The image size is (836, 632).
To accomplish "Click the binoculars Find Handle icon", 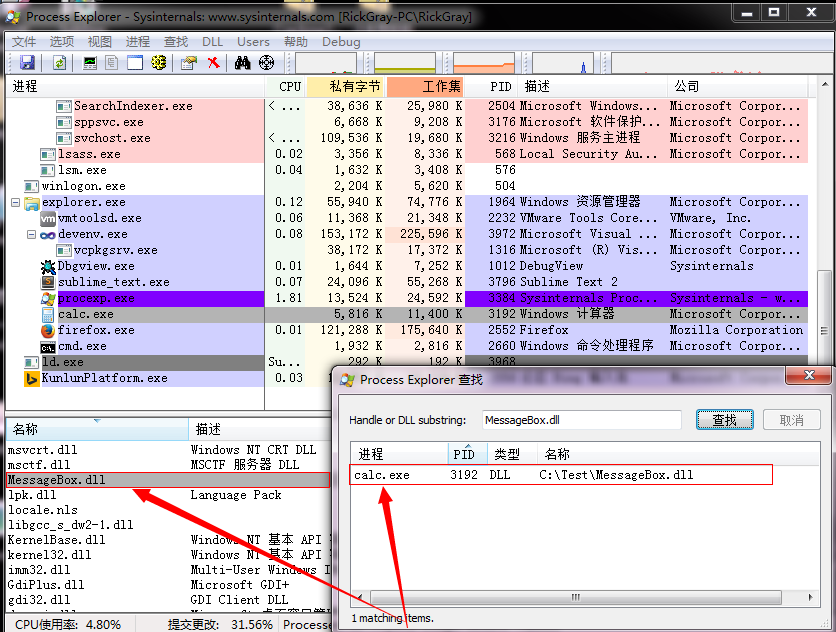I will coord(242,63).
